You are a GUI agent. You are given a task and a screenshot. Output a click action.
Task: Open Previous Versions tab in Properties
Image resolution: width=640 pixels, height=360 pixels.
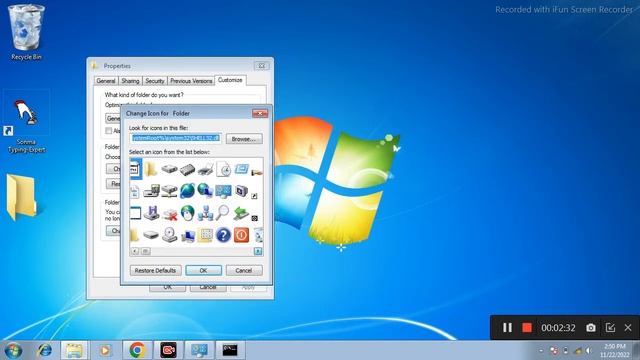tap(191, 81)
